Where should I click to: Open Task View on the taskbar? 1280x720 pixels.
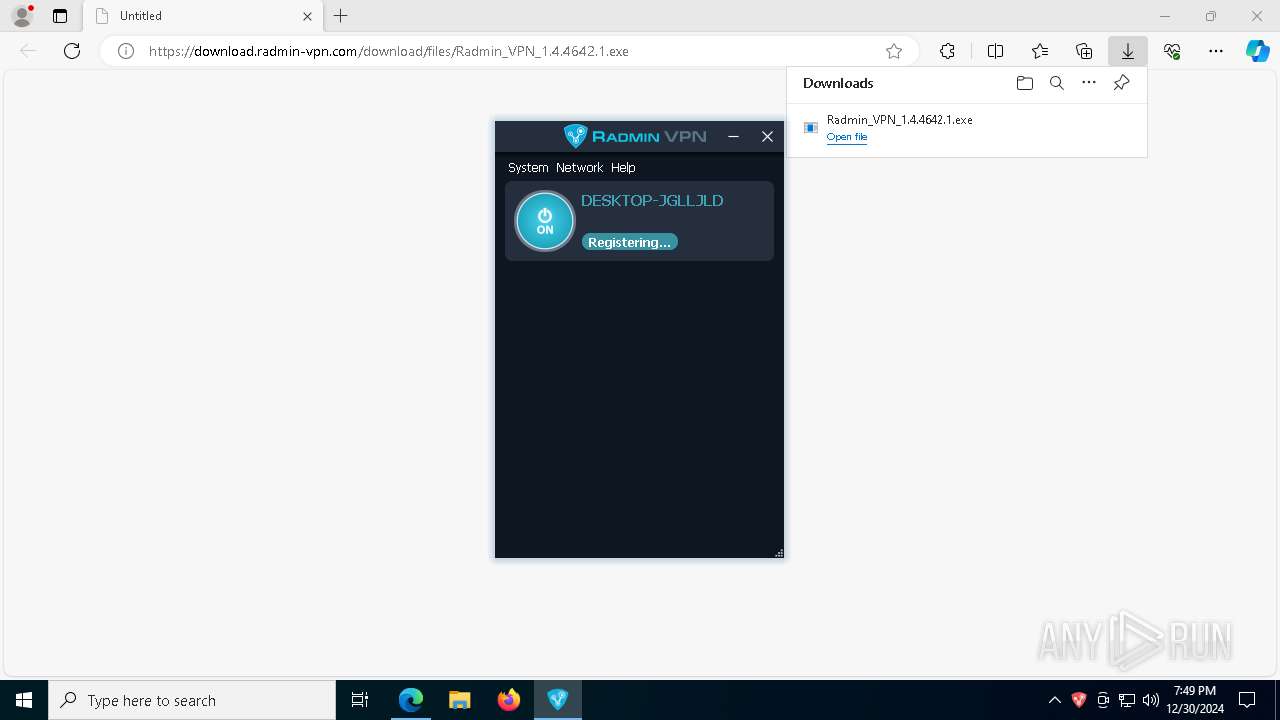click(360, 700)
